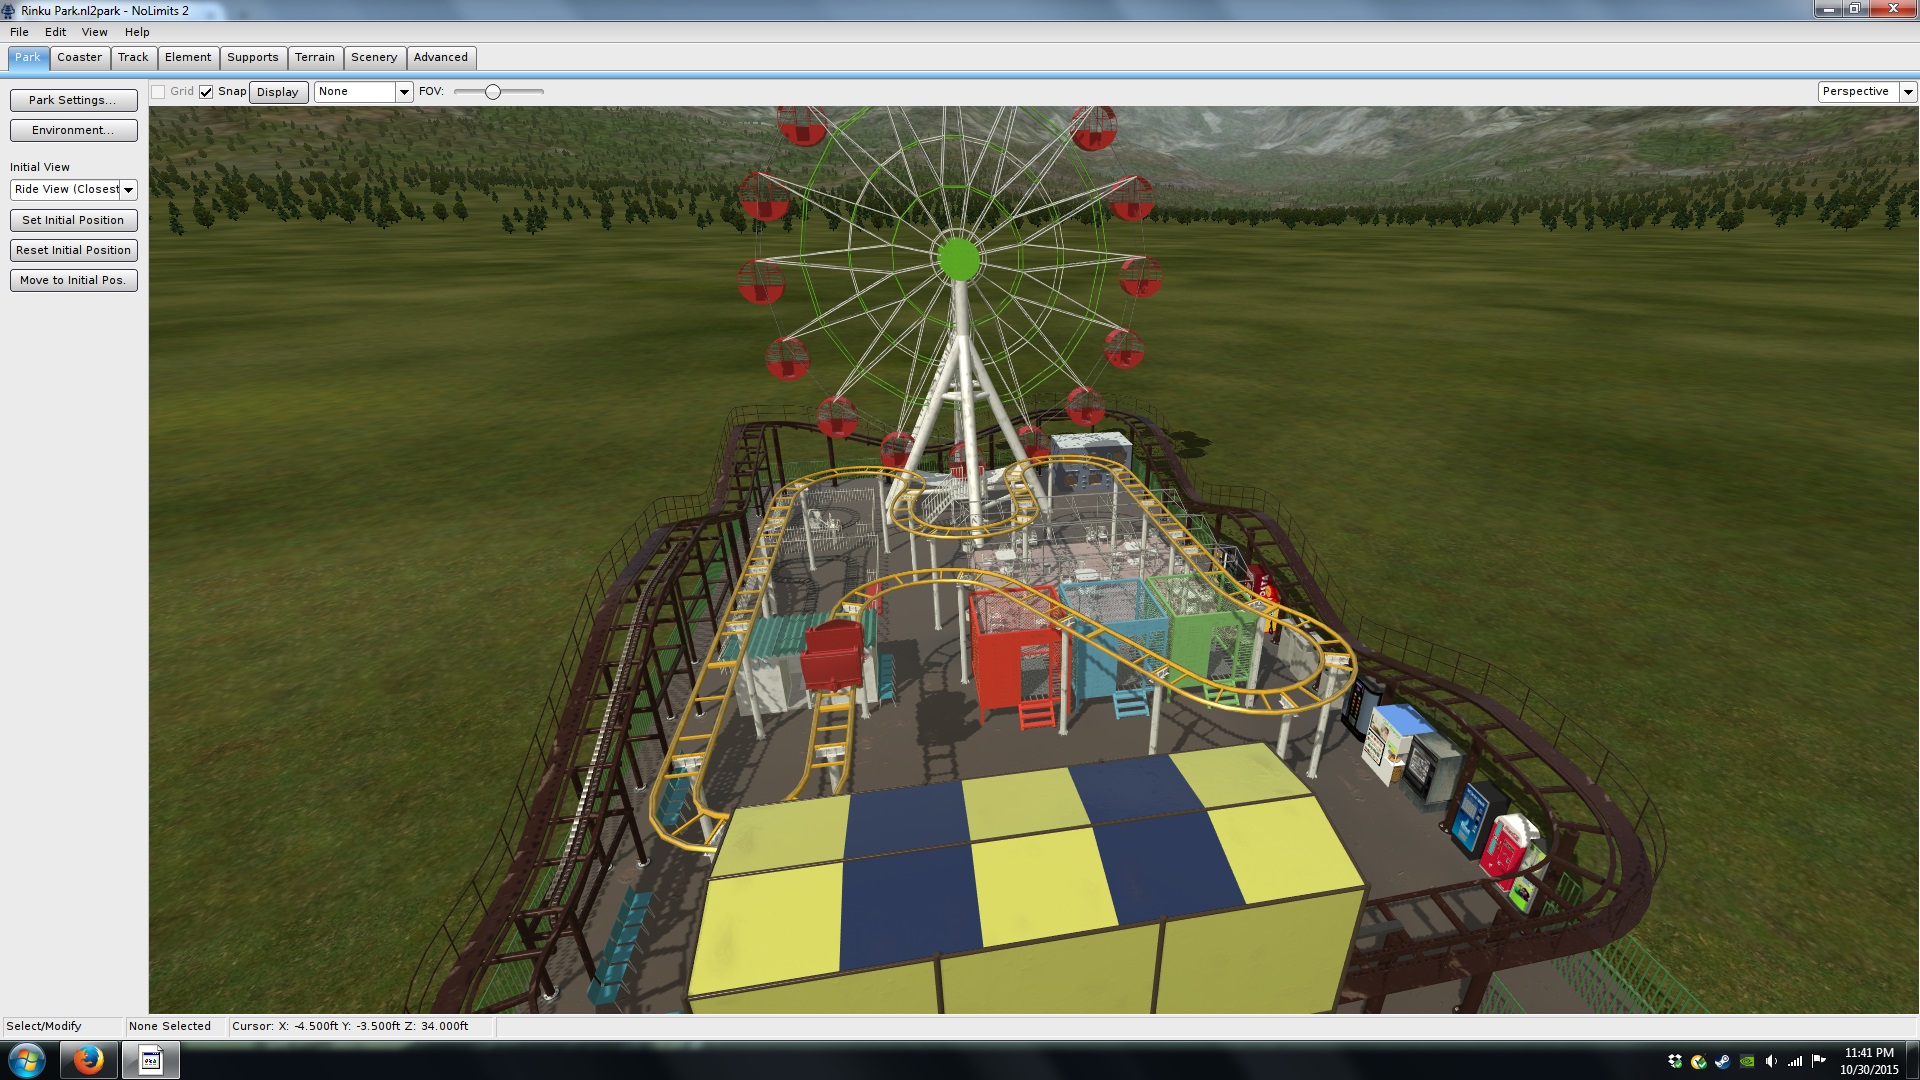Open the NVIDIA tray icon

(x=1747, y=1061)
